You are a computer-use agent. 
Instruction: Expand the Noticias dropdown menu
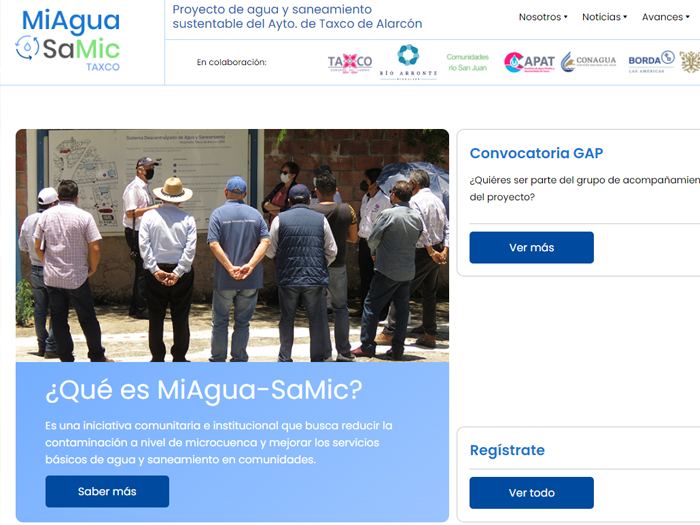604,17
